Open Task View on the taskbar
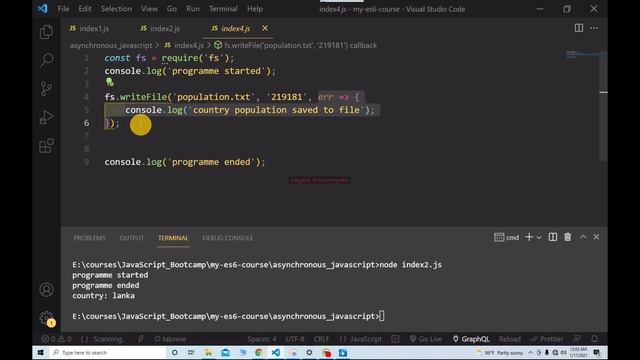 click(191, 353)
